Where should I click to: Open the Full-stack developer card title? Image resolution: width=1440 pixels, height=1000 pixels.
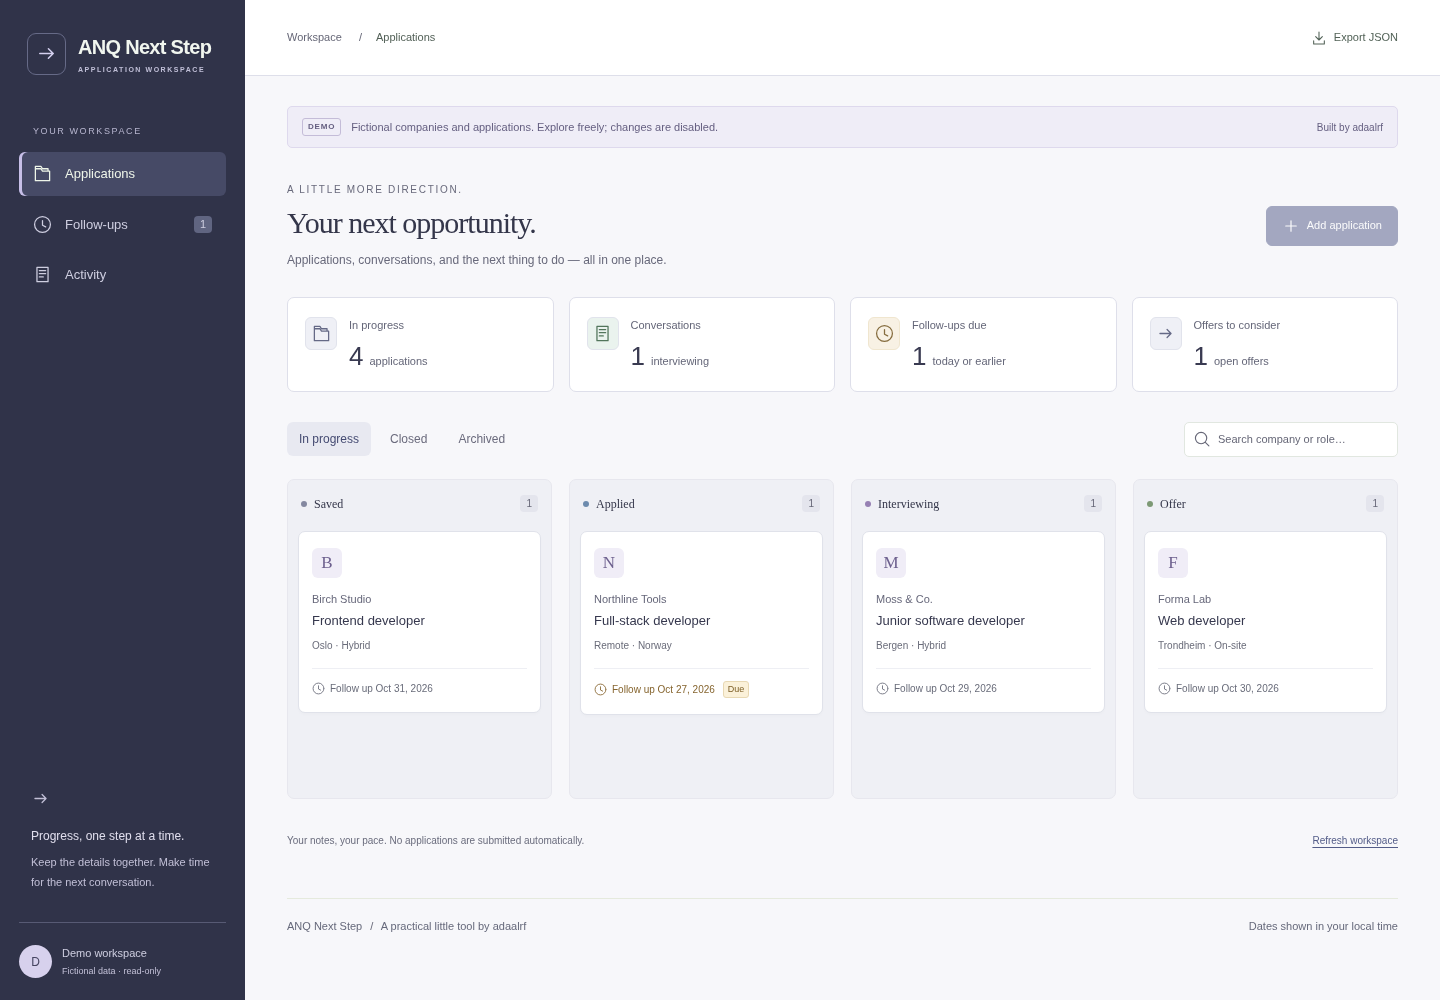(x=652, y=621)
